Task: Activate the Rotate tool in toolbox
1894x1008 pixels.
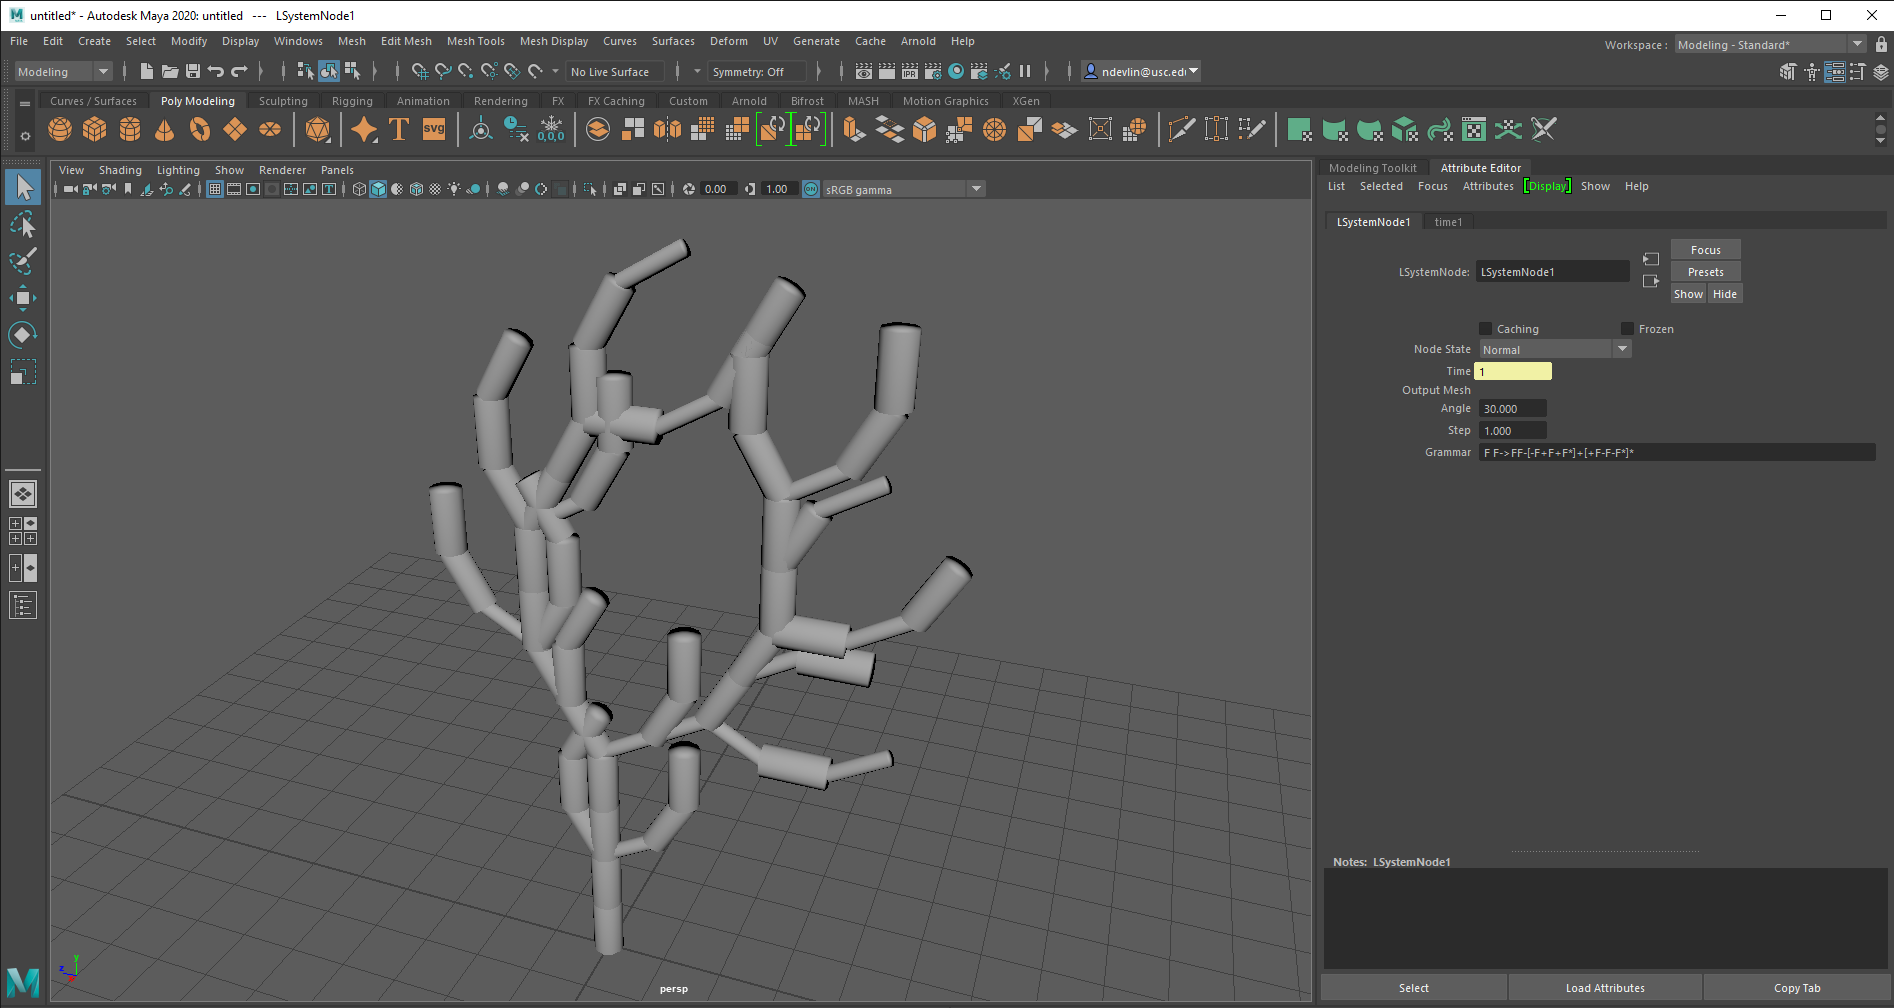Action: click(22, 335)
